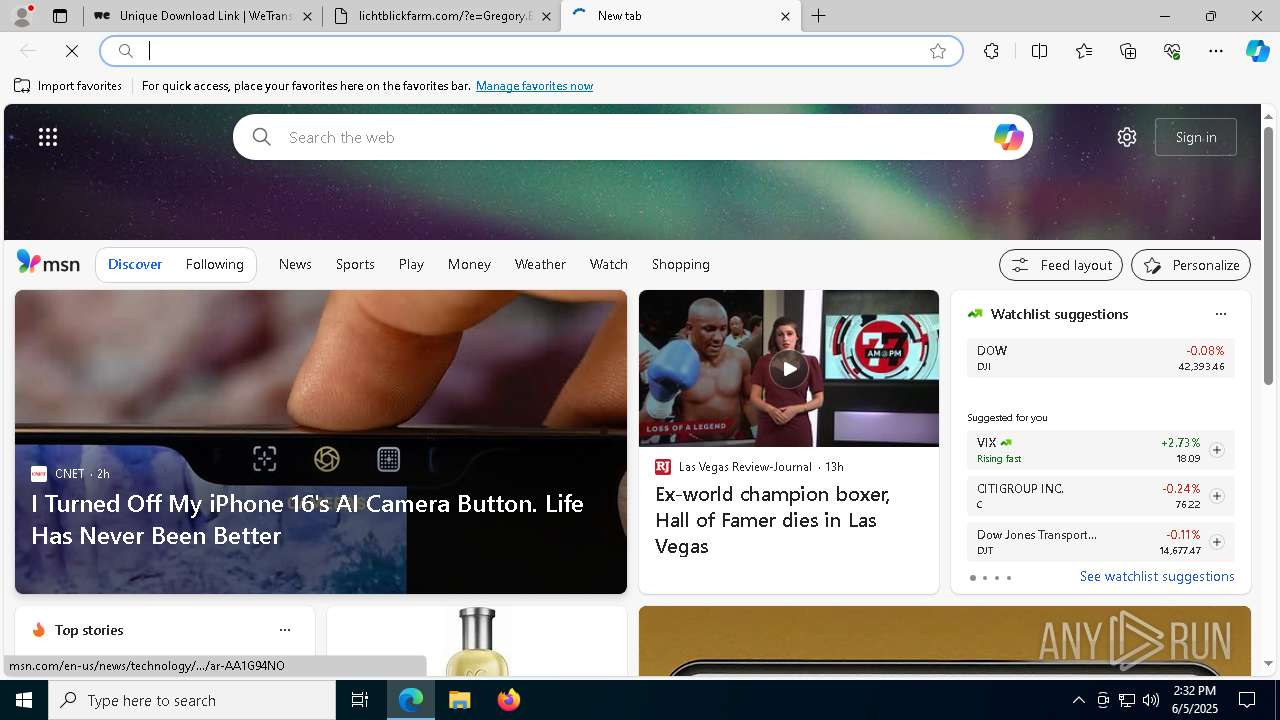Viewport: 1280px width, 720px height.
Task: Open Settings and more ellipsis menu
Action: pos(1216,51)
